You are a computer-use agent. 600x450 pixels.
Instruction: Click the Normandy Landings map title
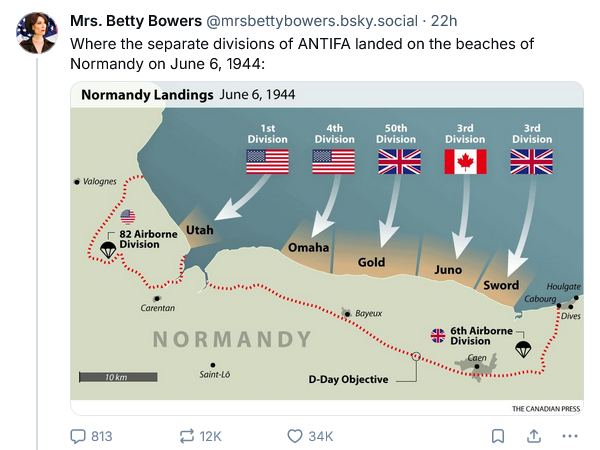pos(147,95)
